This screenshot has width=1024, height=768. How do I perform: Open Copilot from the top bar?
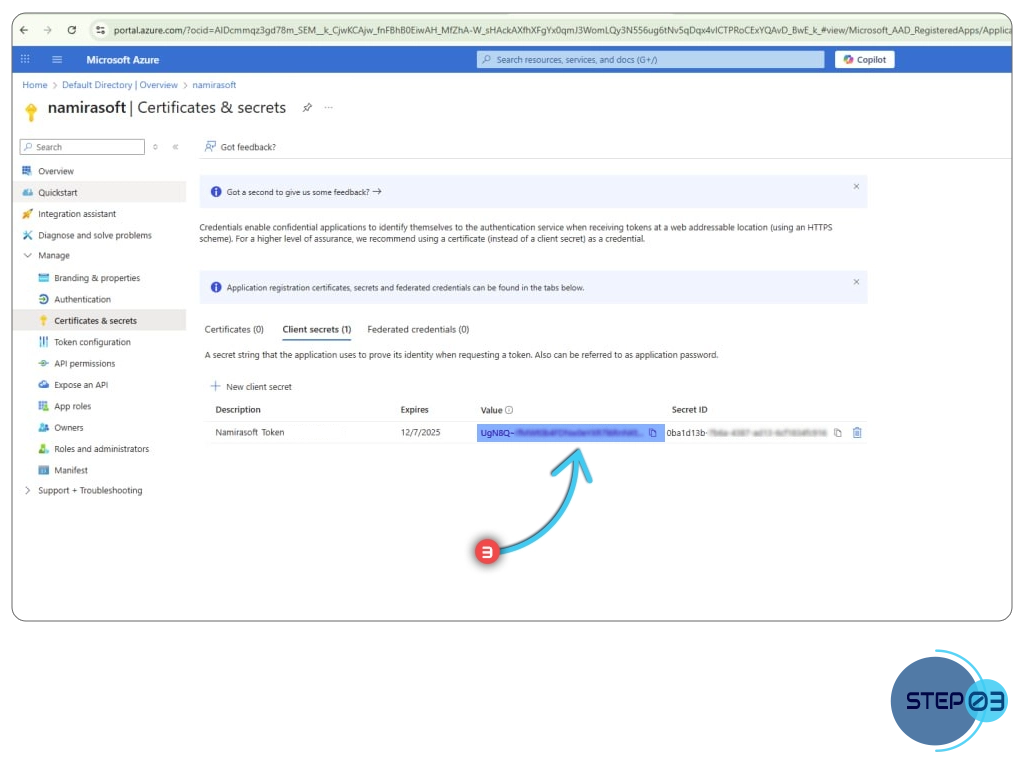[x=864, y=60]
